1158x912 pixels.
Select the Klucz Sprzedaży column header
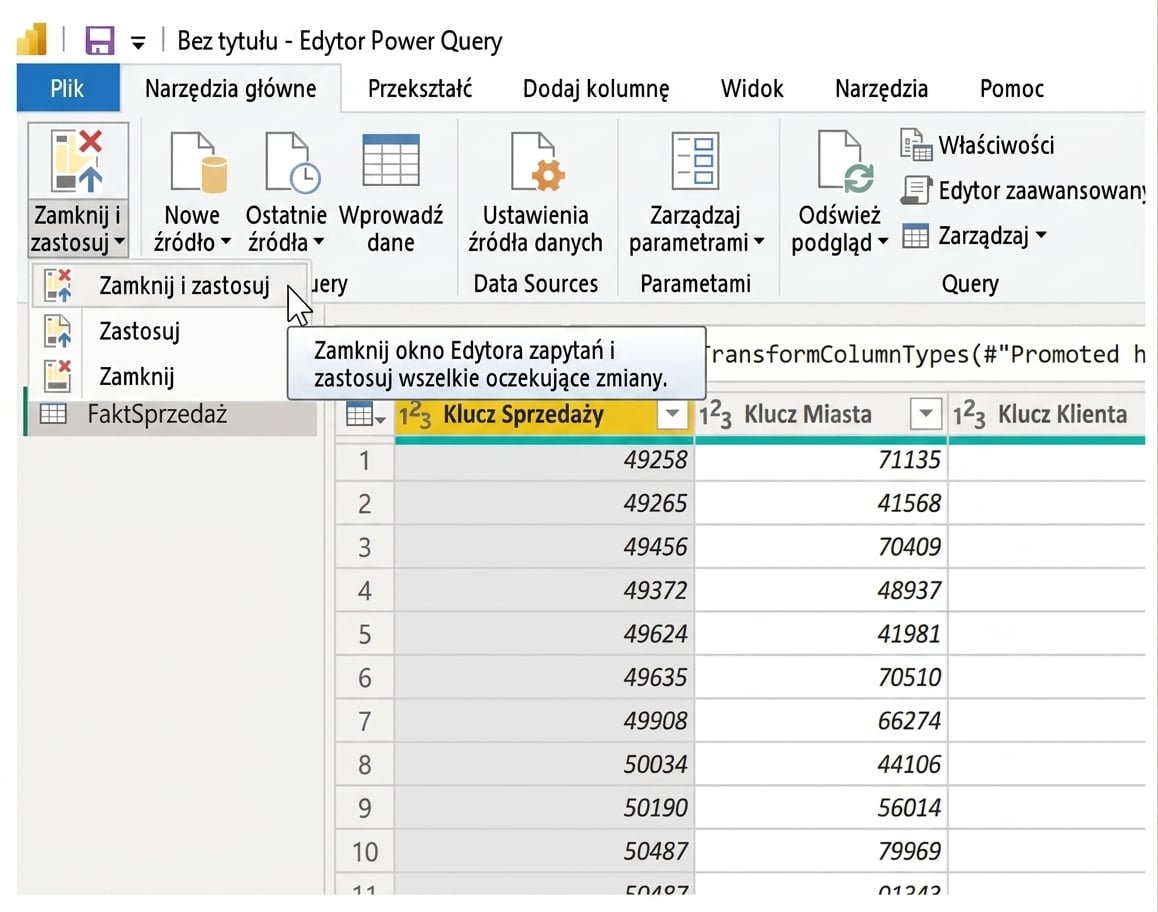(523, 415)
